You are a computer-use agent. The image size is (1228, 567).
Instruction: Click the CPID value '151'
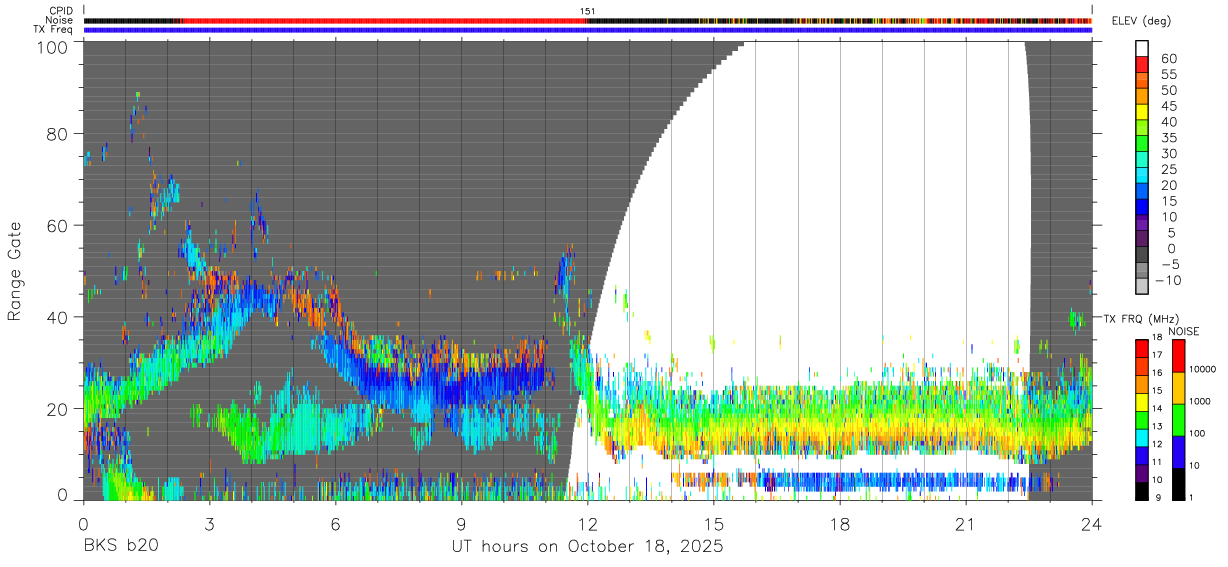[588, 11]
